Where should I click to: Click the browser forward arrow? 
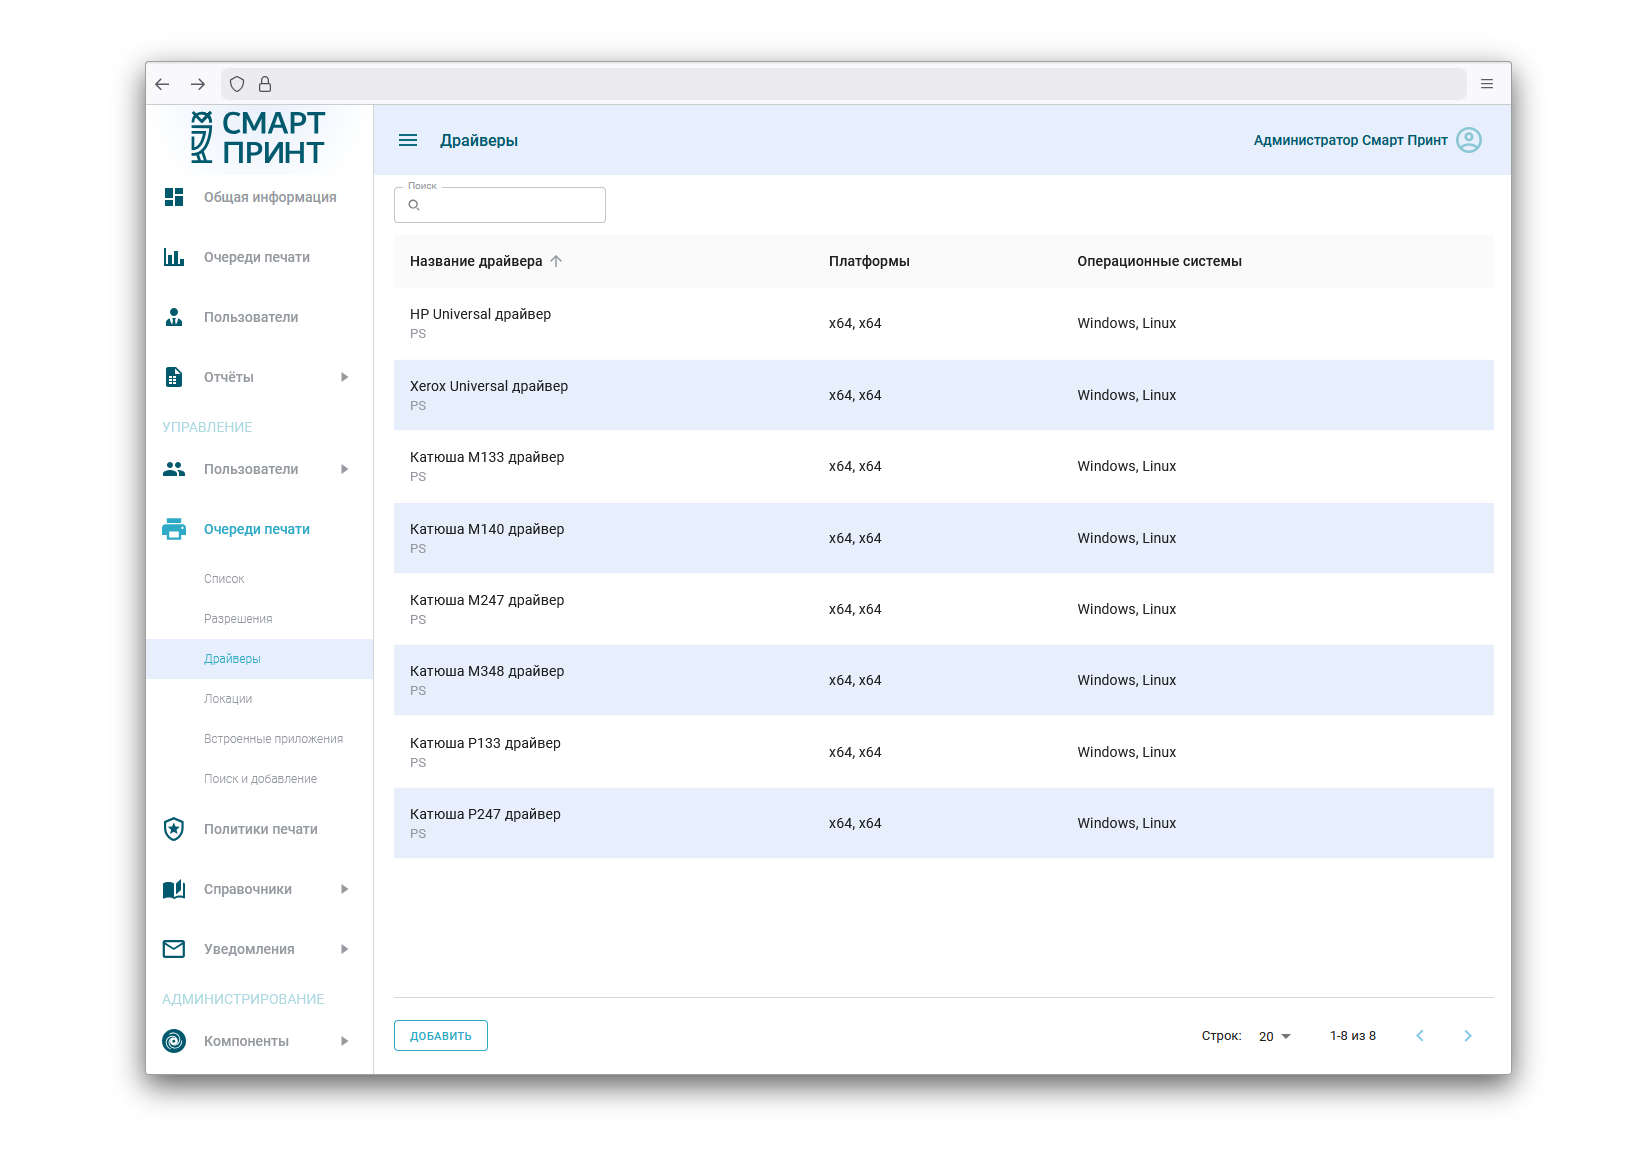coord(198,84)
